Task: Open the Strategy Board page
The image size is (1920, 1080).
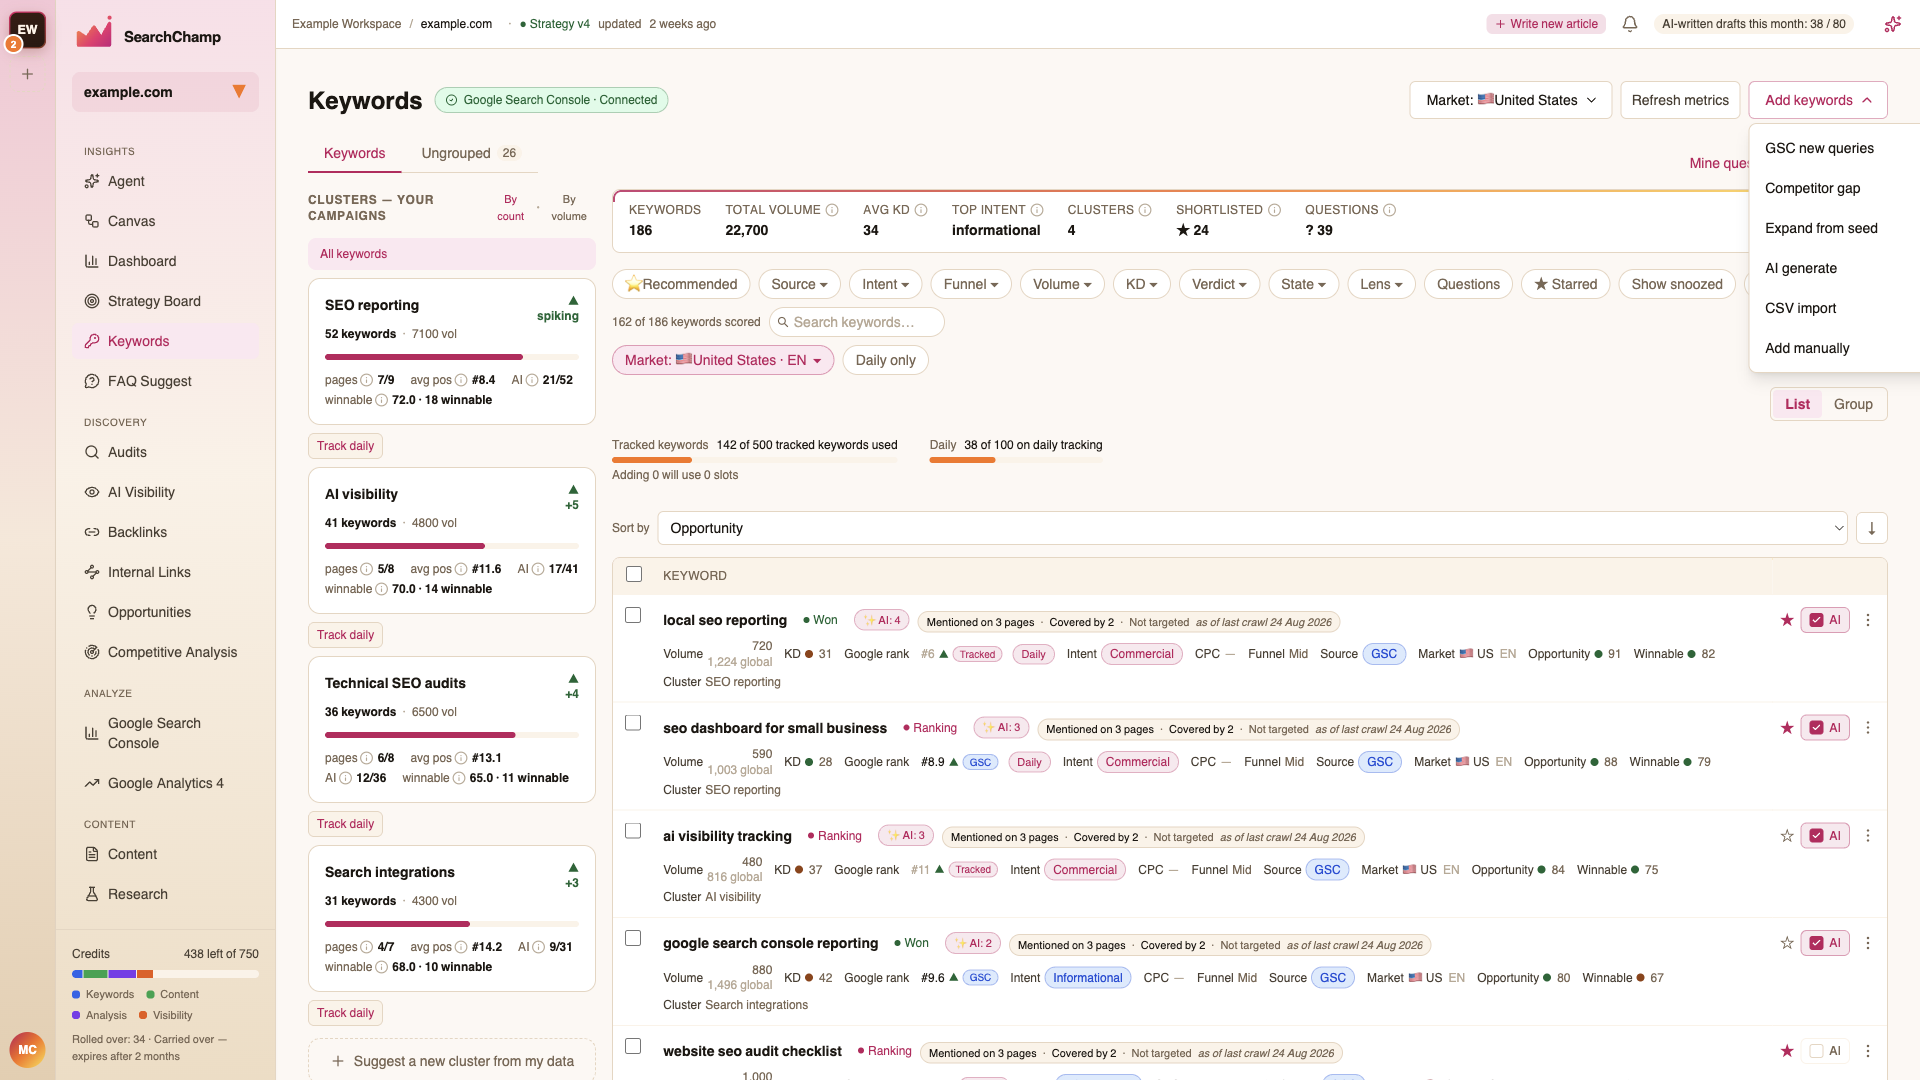Action: coord(165,301)
